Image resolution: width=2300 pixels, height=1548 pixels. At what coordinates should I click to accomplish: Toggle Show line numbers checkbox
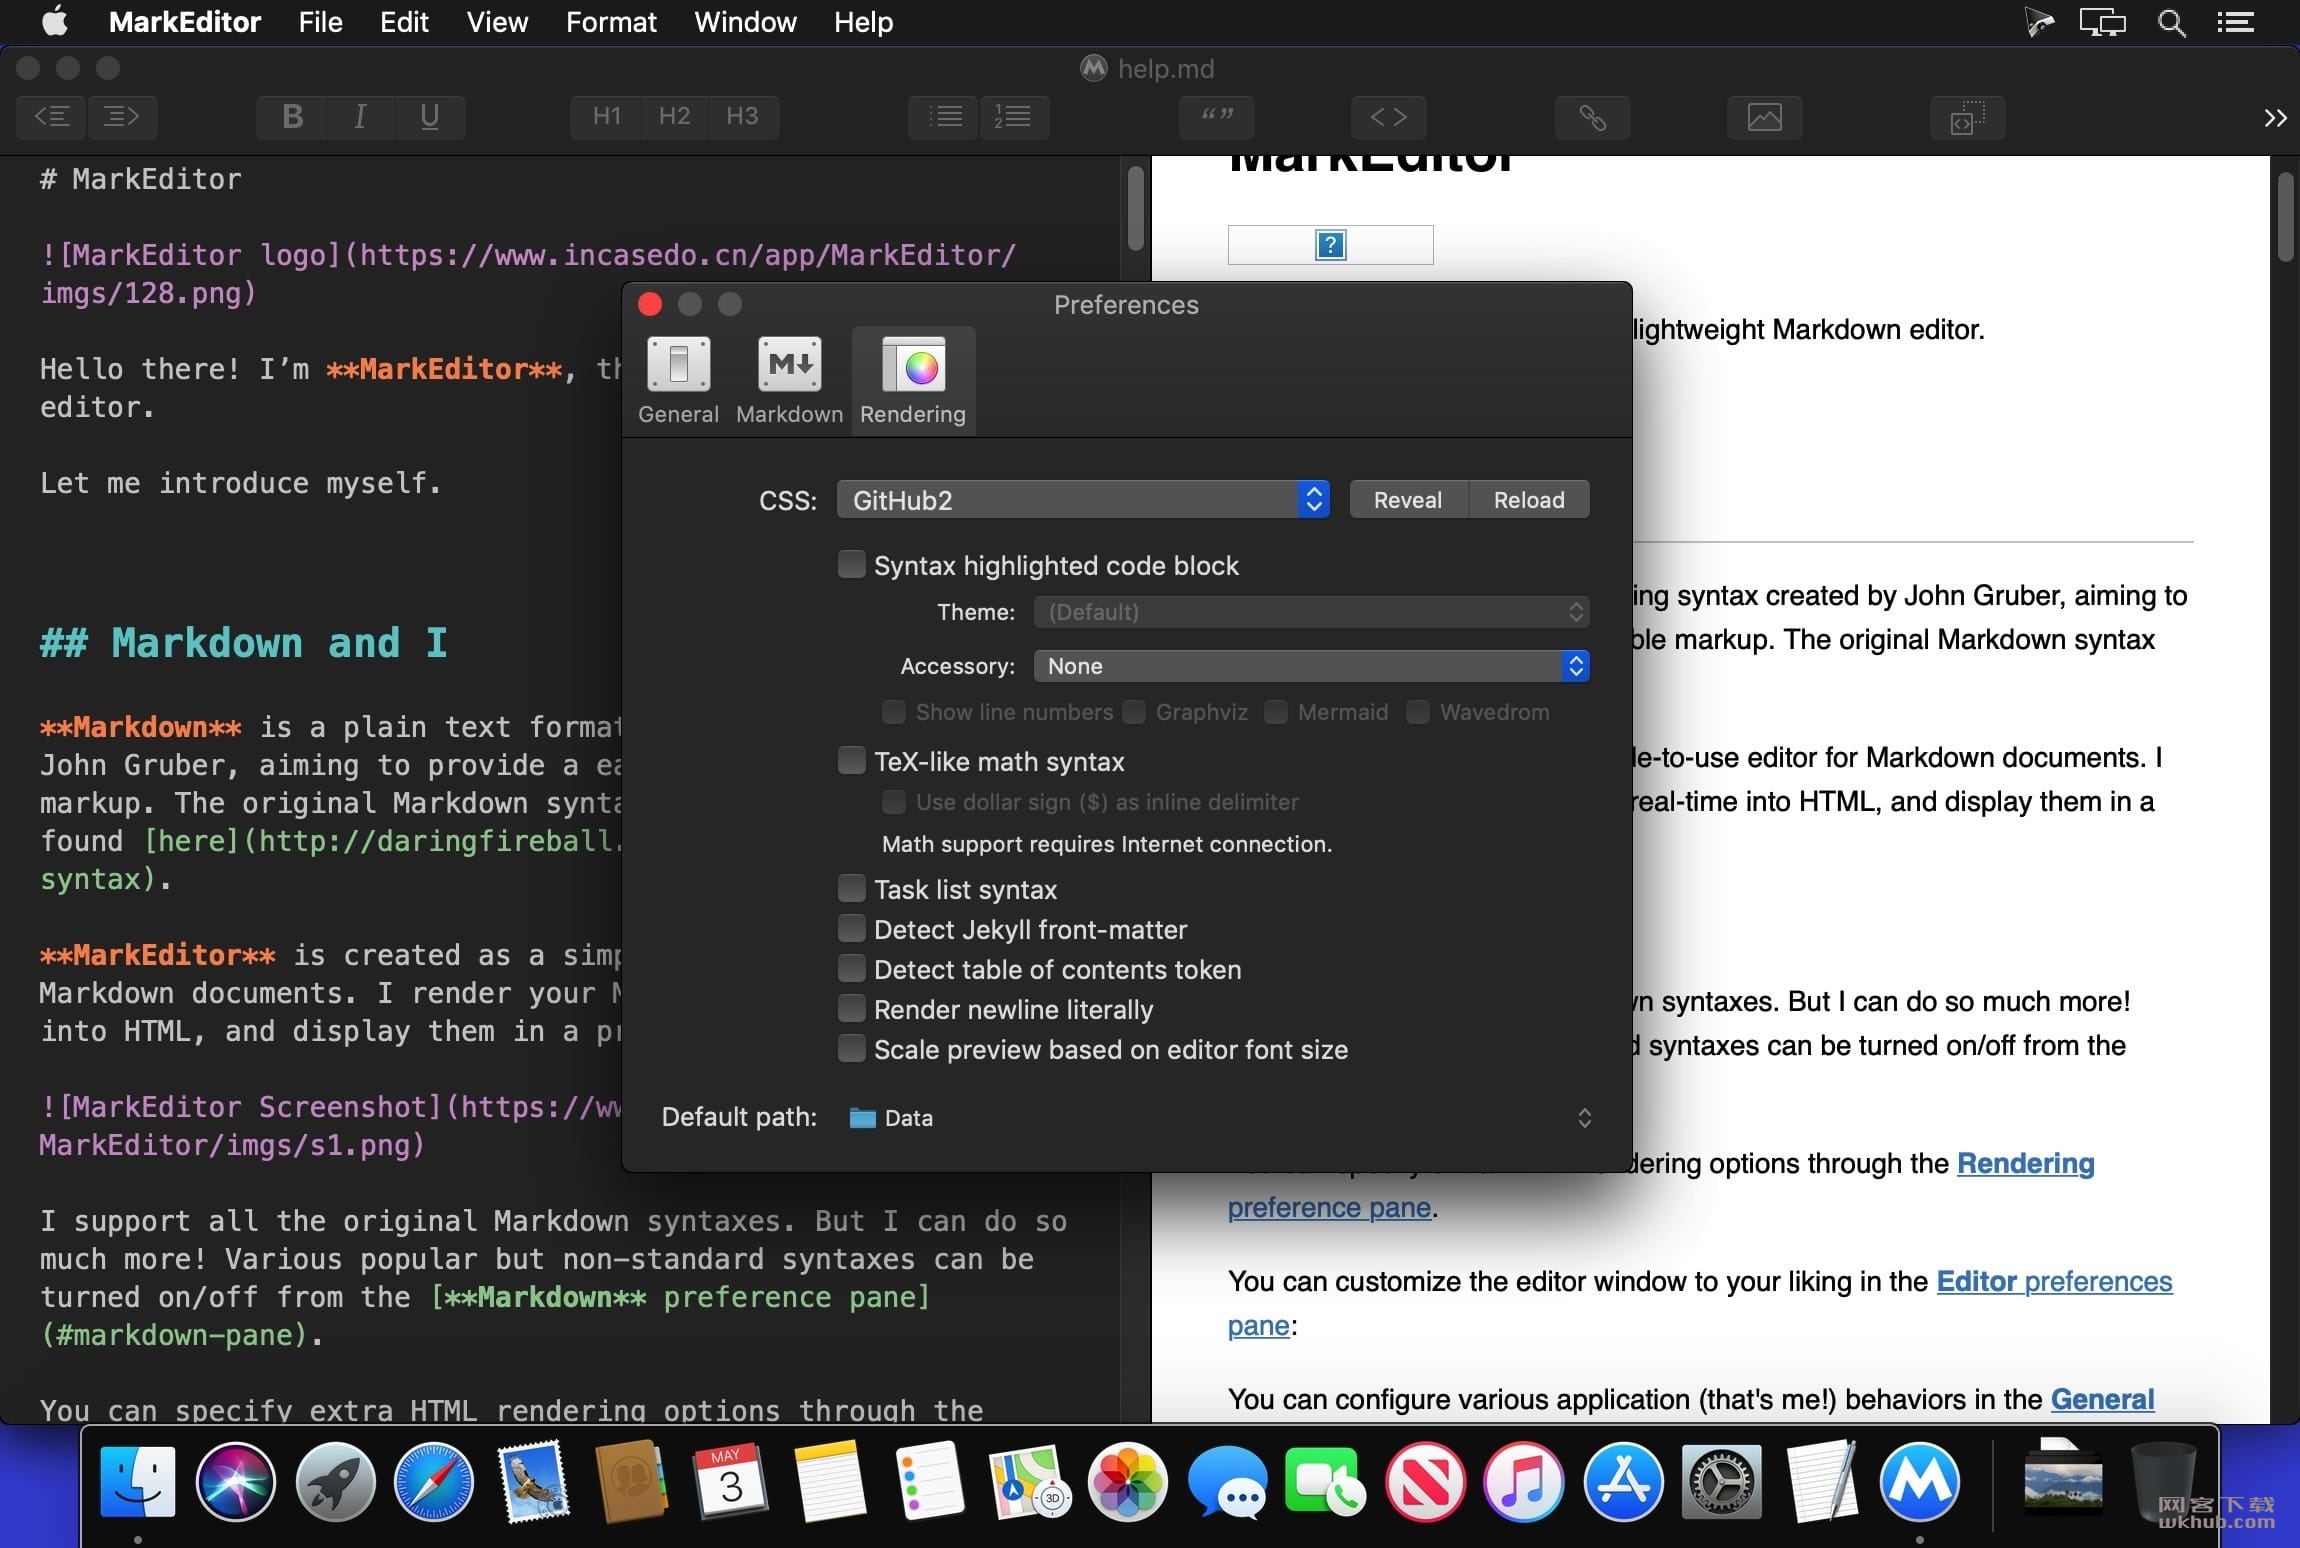pos(893,711)
